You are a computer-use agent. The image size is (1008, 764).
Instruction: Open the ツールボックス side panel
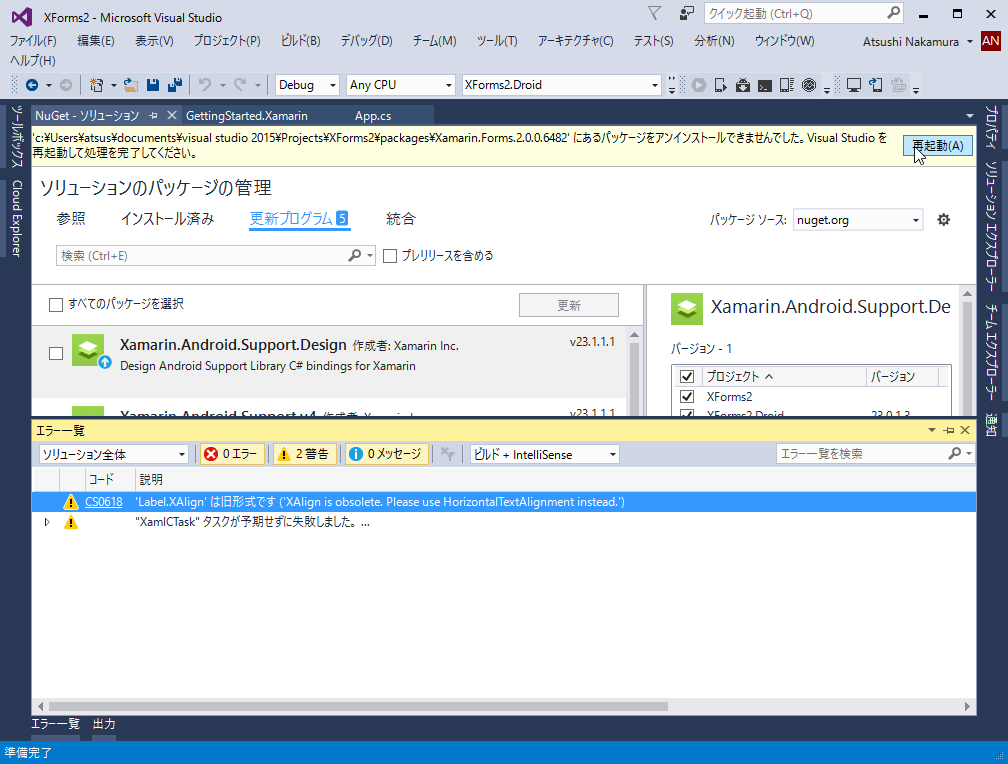17,136
